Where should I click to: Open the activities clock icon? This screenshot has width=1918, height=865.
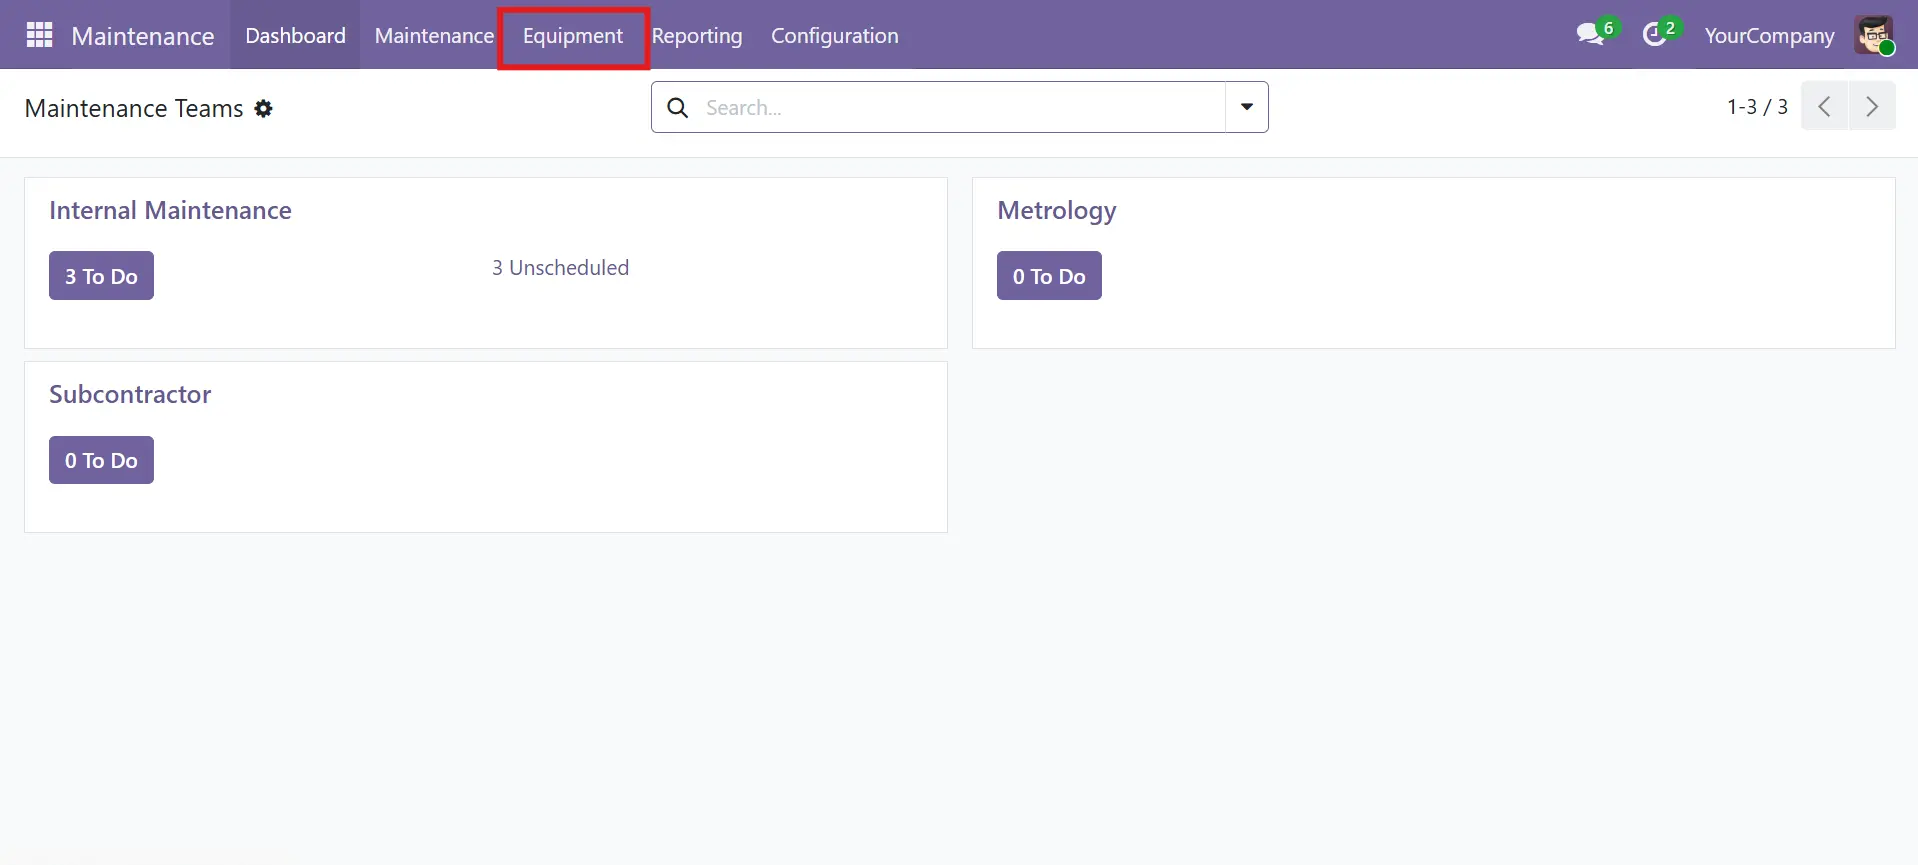point(1655,35)
